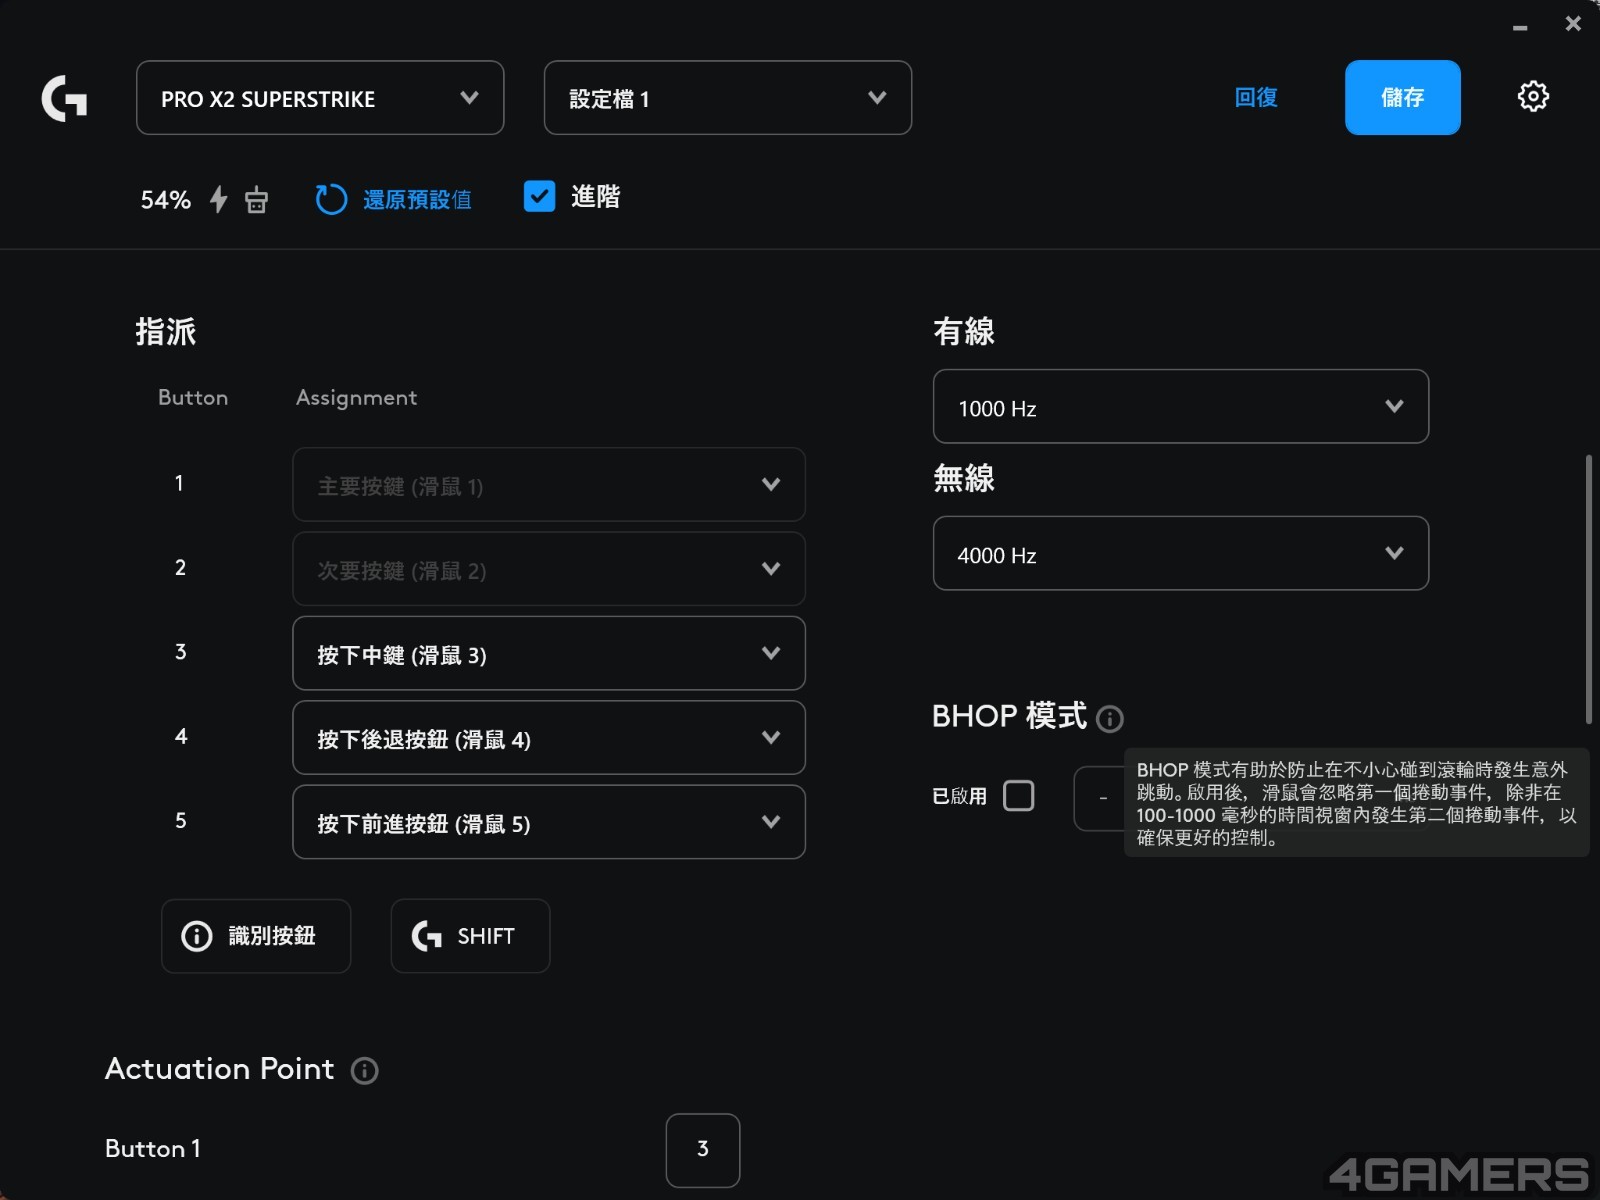Screen dimensions: 1600x1200
Task: Open button 3 按下中鍵 assignment dropdown
Action: [548, 654]
